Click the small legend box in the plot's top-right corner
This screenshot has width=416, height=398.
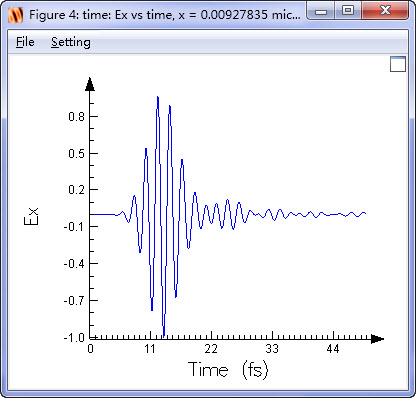click(398, 64)
